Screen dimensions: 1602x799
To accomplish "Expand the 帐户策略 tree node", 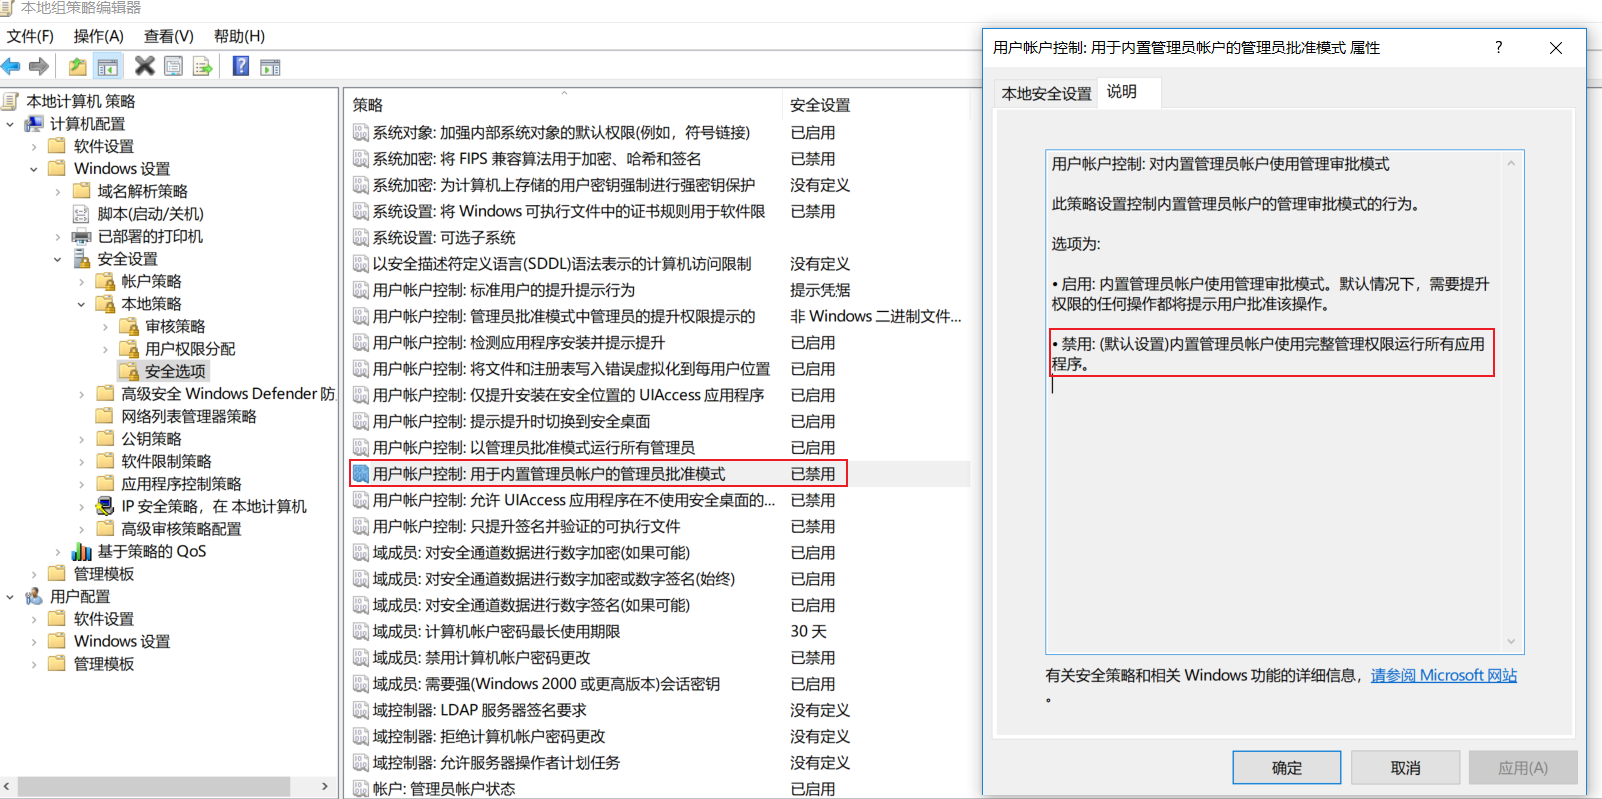I will coord(81,282).
